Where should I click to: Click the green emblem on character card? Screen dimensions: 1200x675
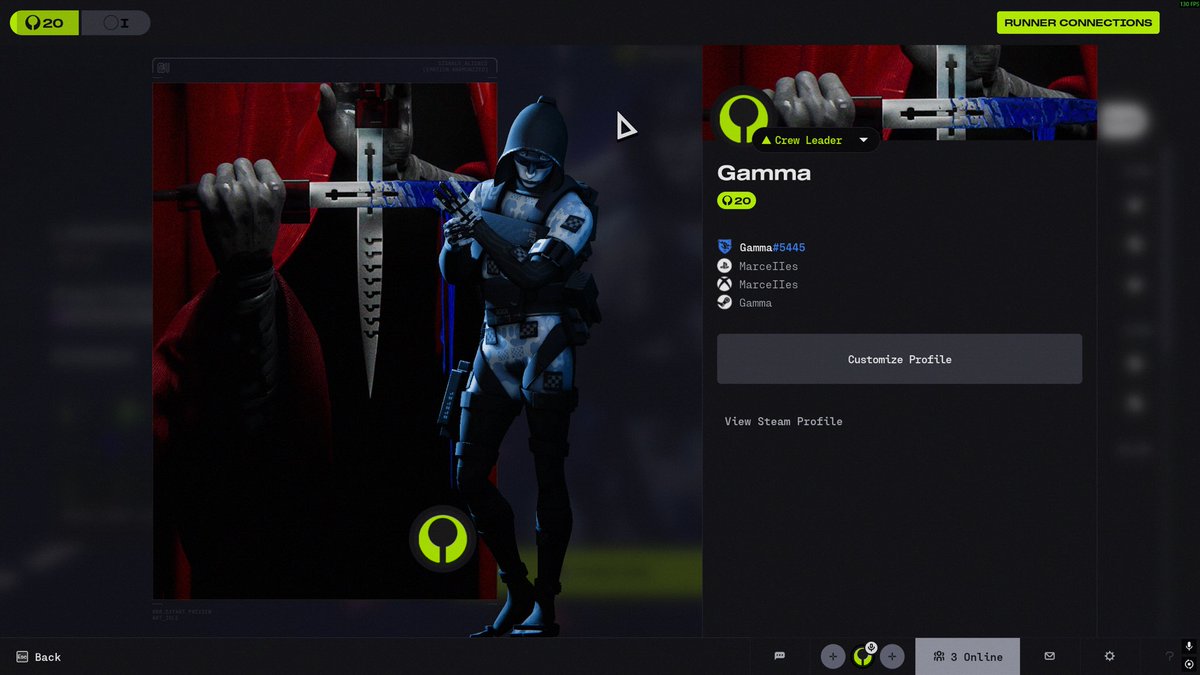[443, 539]
